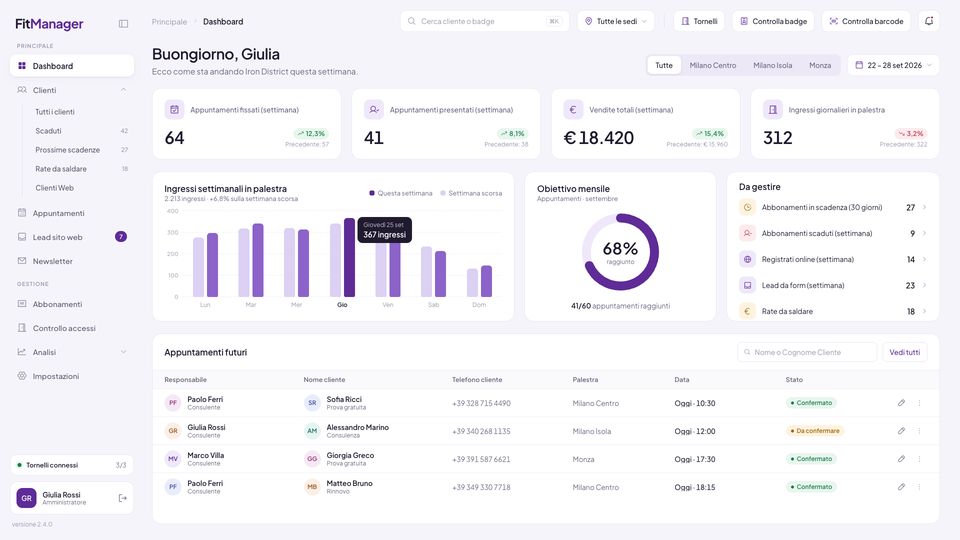Image resolution: width=960 pixels, height=540 pixels.
Task: Select the Milano Centro location tab
Action: tap(713, 65)
